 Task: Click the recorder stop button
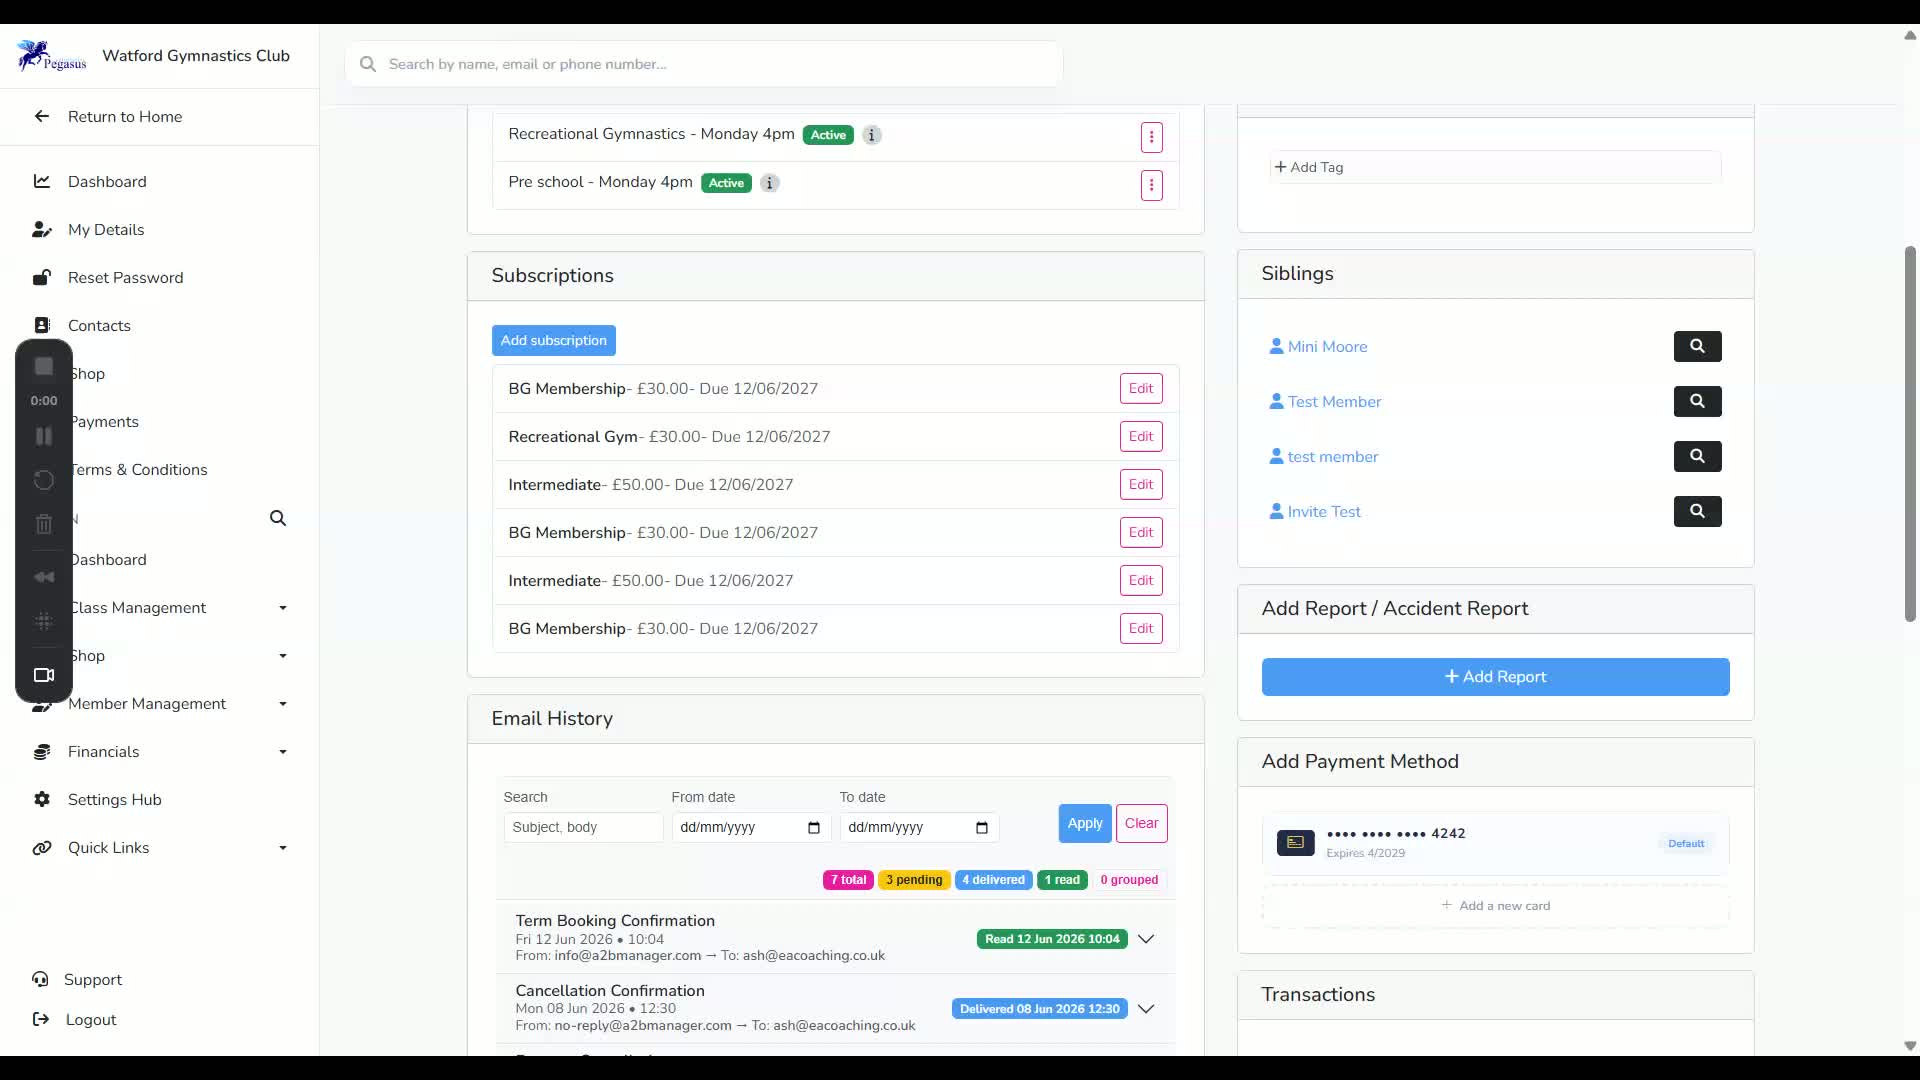(x=44, y=367)
